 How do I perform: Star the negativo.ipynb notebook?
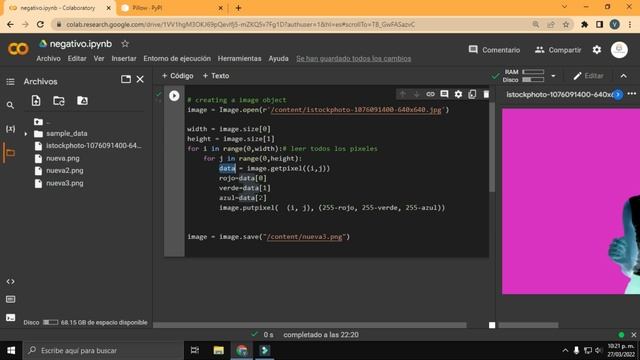click(x=125, y=44)
